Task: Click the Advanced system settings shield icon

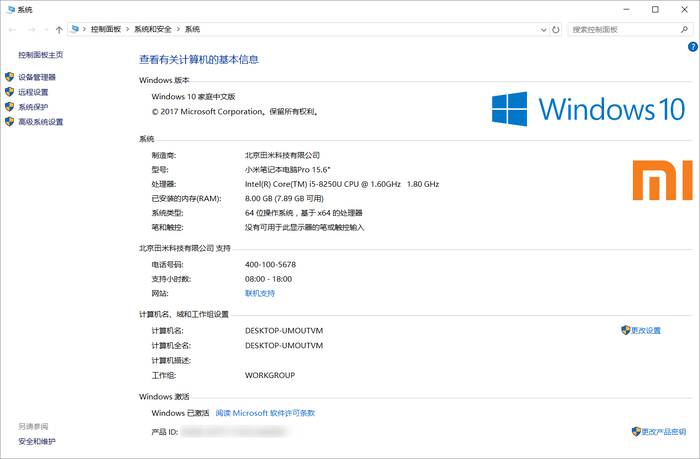Action: pos(9,121)
